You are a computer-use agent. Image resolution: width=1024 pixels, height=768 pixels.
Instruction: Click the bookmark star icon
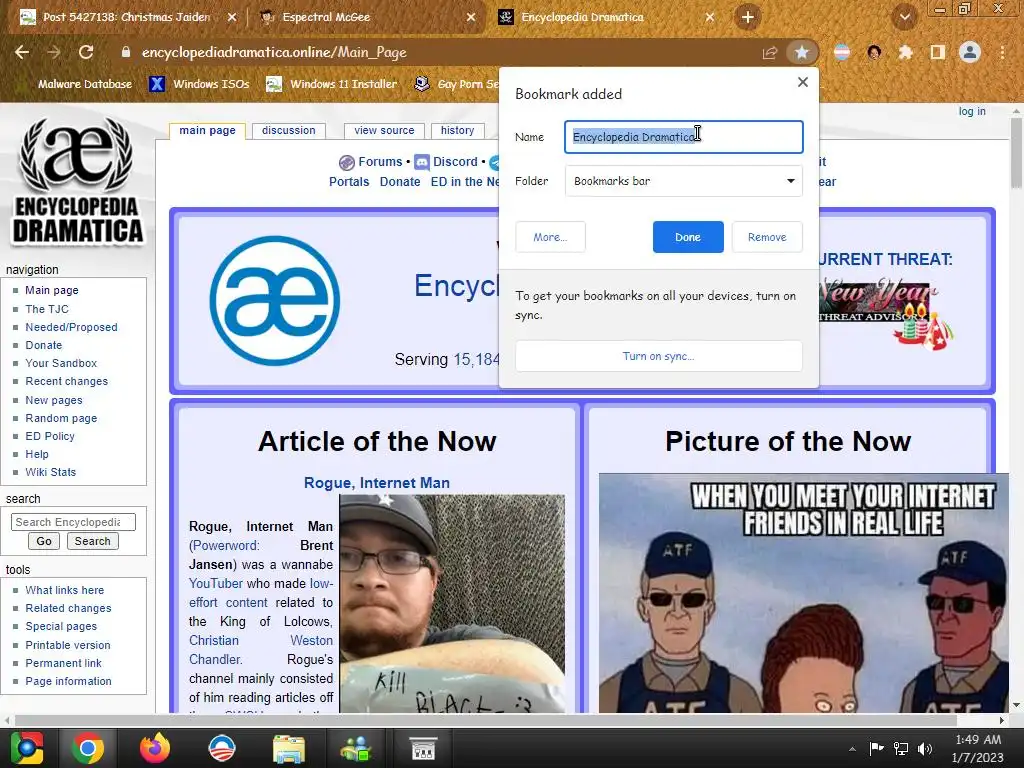802,52
